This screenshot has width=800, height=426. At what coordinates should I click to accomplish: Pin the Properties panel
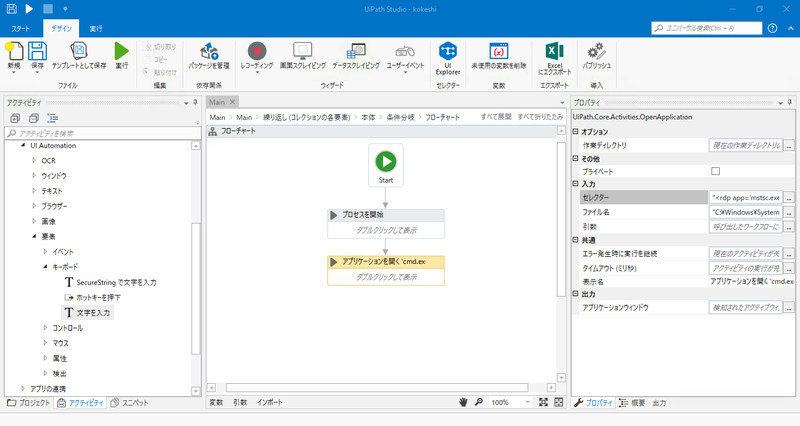(789, 103)
